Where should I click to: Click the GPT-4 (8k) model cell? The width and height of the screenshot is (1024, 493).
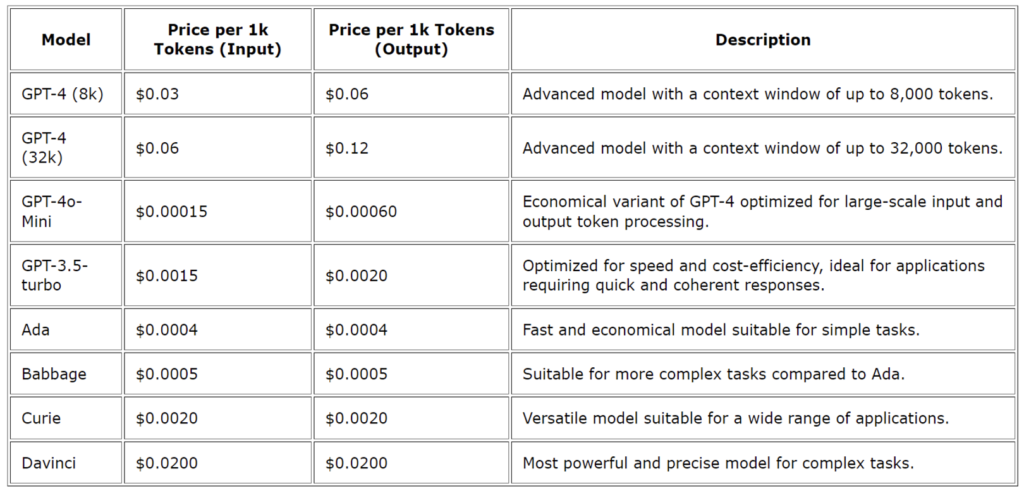click(66, 93)
